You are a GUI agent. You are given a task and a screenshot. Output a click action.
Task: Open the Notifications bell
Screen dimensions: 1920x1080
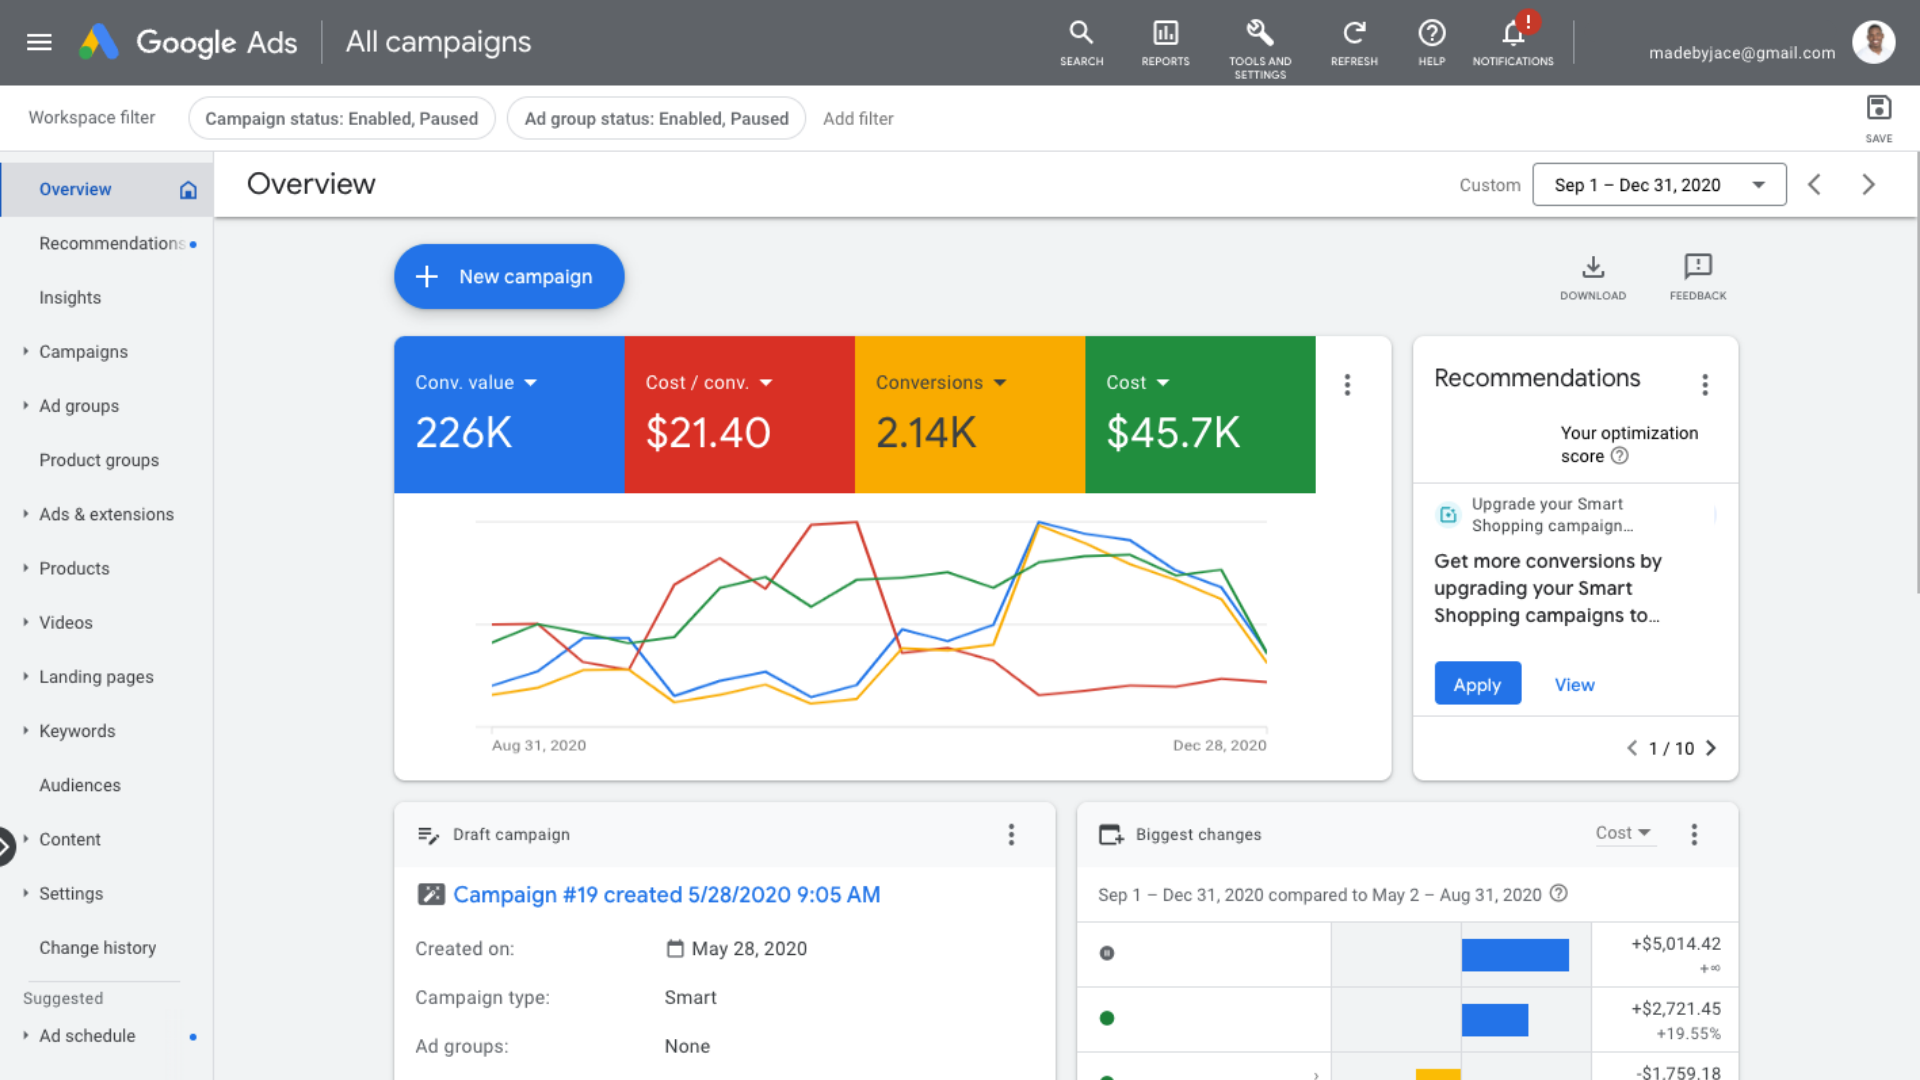pyautogui.click(x=1512, y=35)
